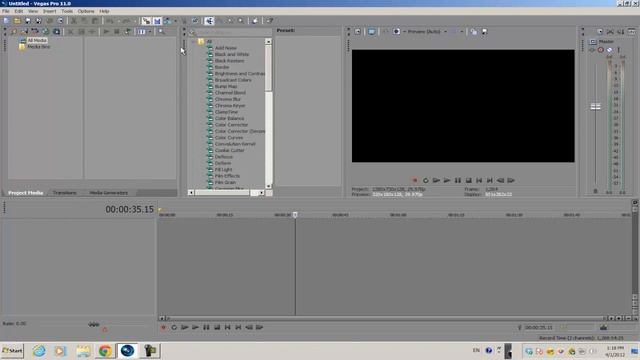
Task: Select Color Corrector effect
Action: pyautogui.click(x=231, y=125)
